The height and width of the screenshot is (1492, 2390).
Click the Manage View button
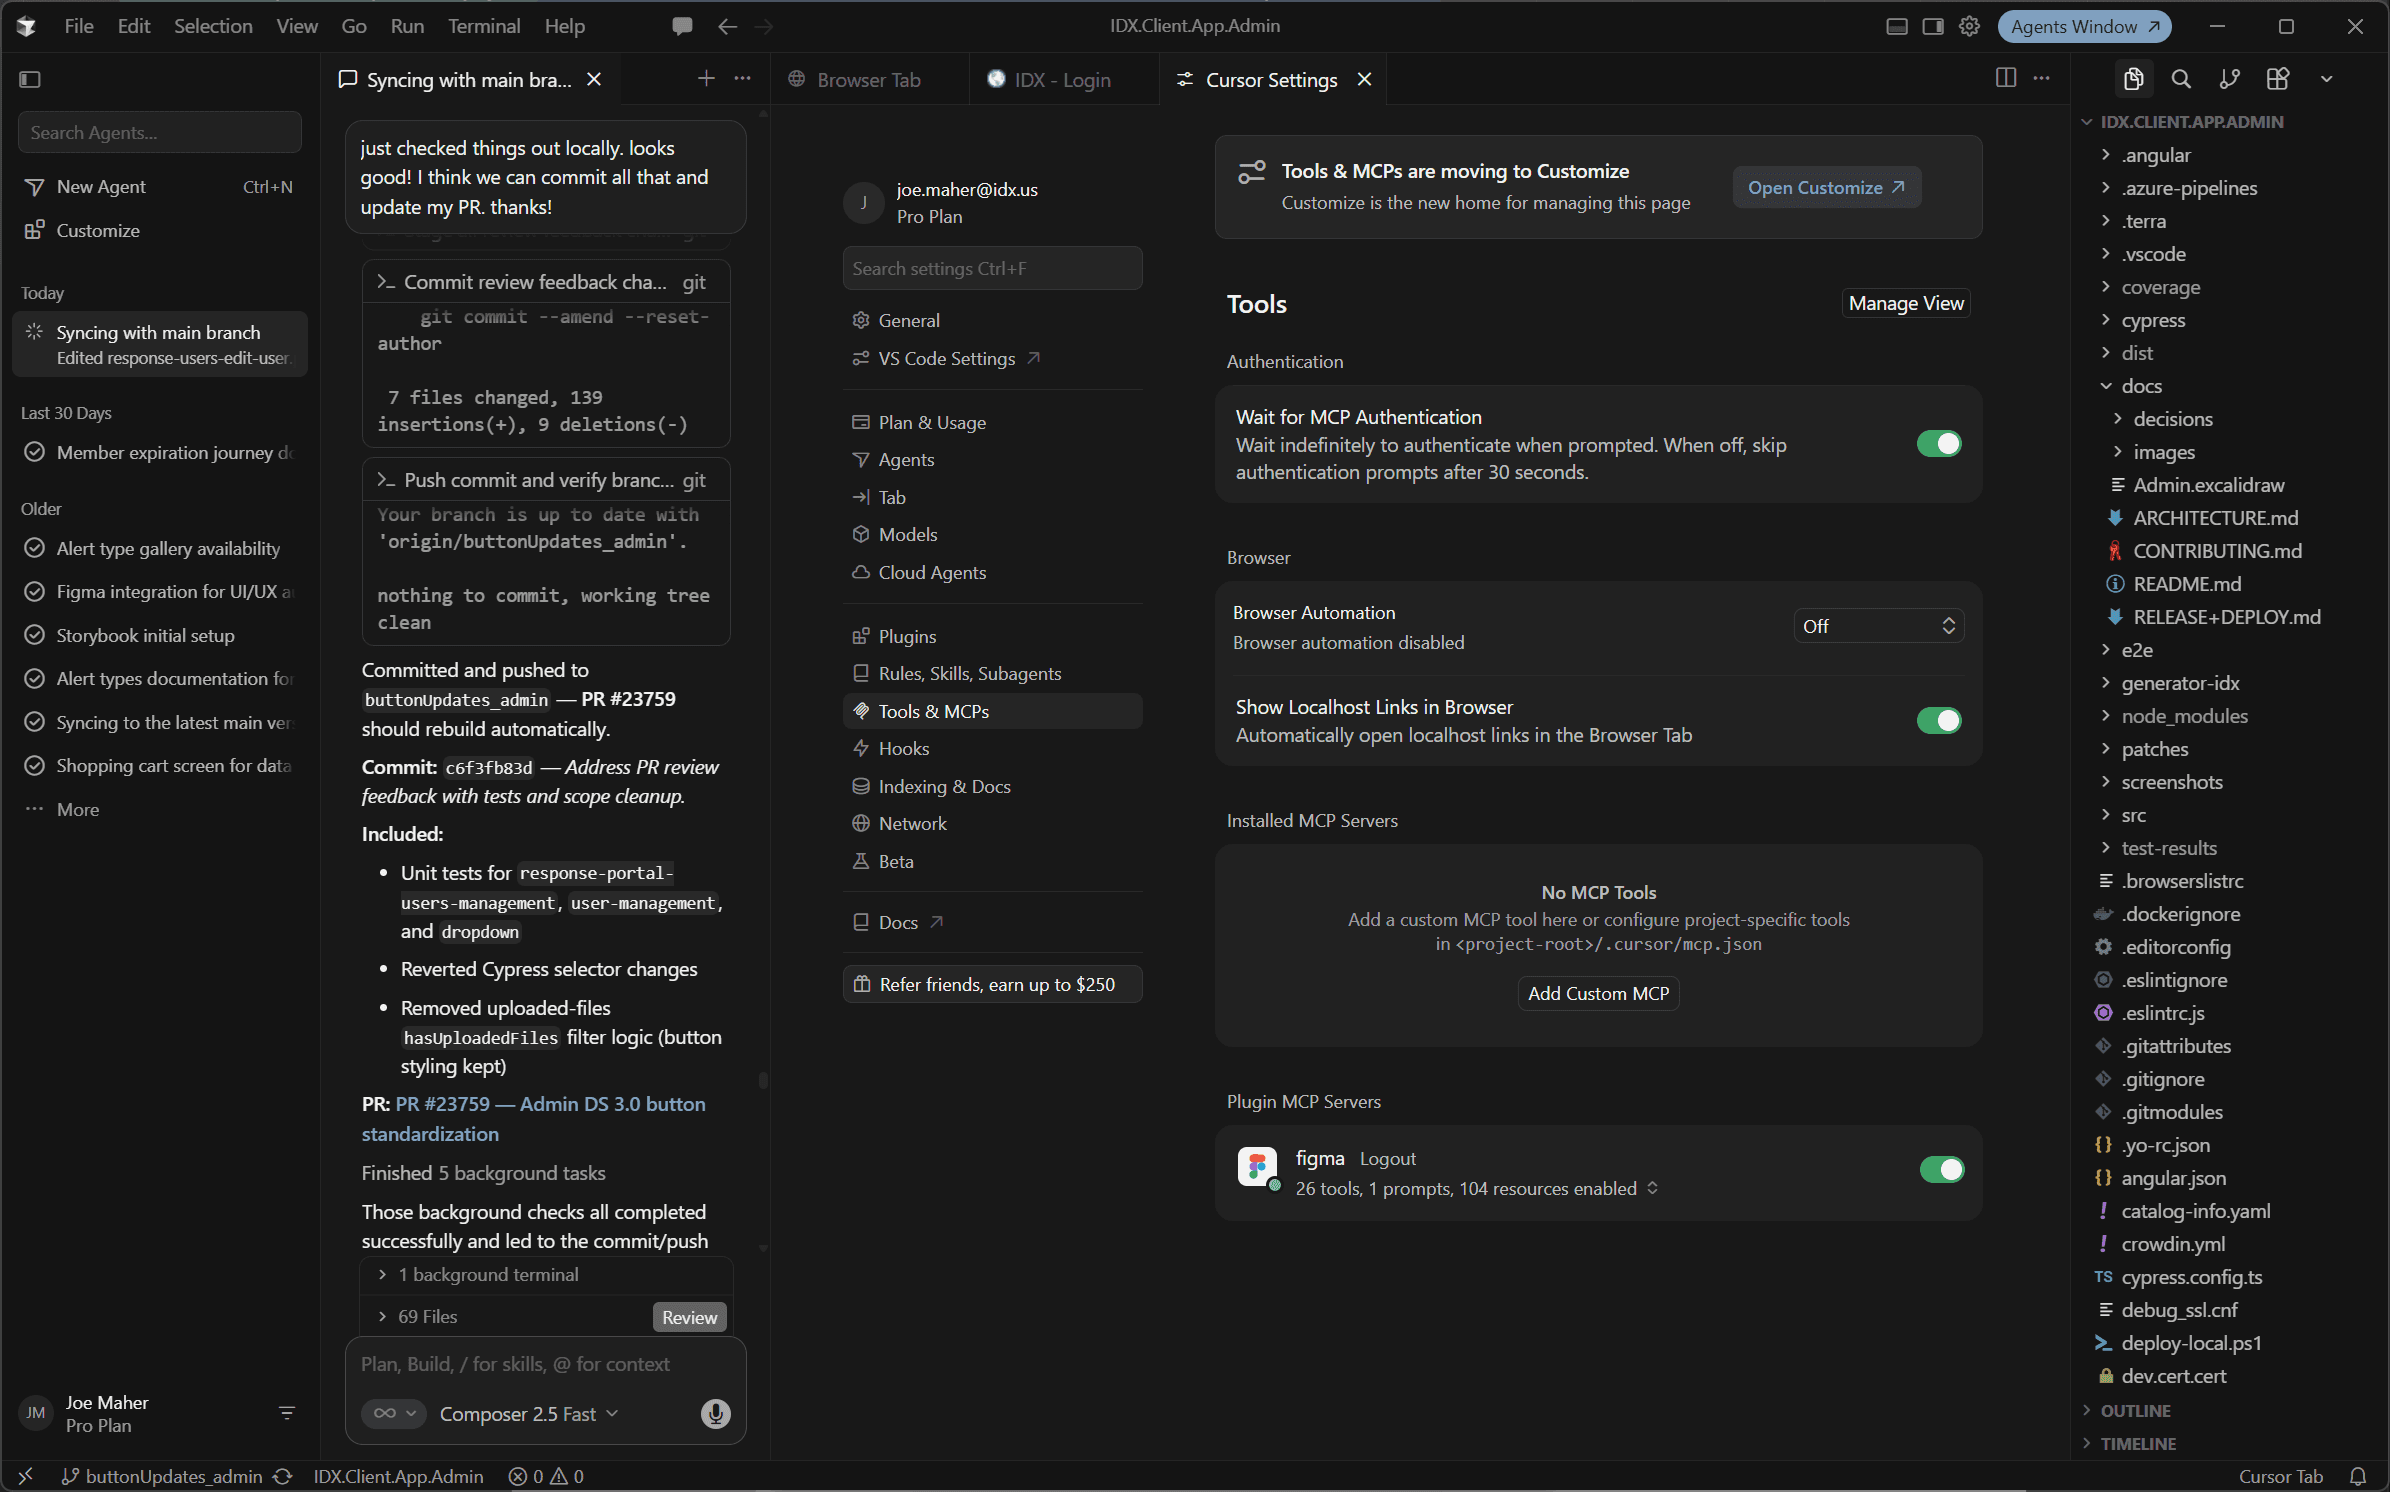coord(1906,303)
